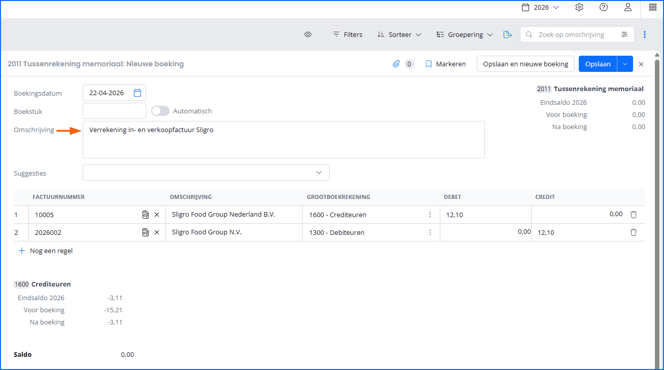Screen dimensions: 664x370
Task: Open the user profile icon
Action: pos(628,7)
